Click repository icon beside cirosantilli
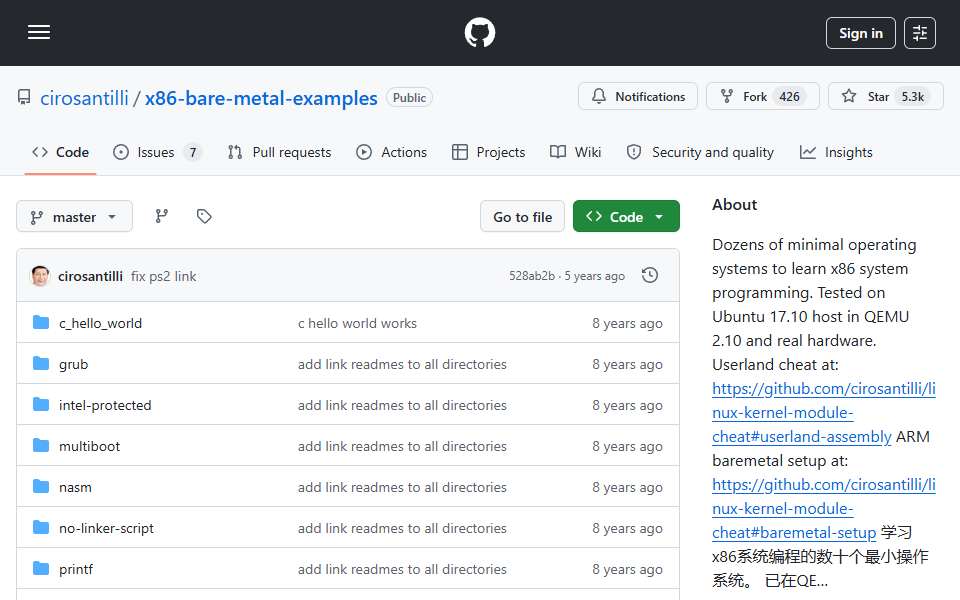 click(24, 97)
